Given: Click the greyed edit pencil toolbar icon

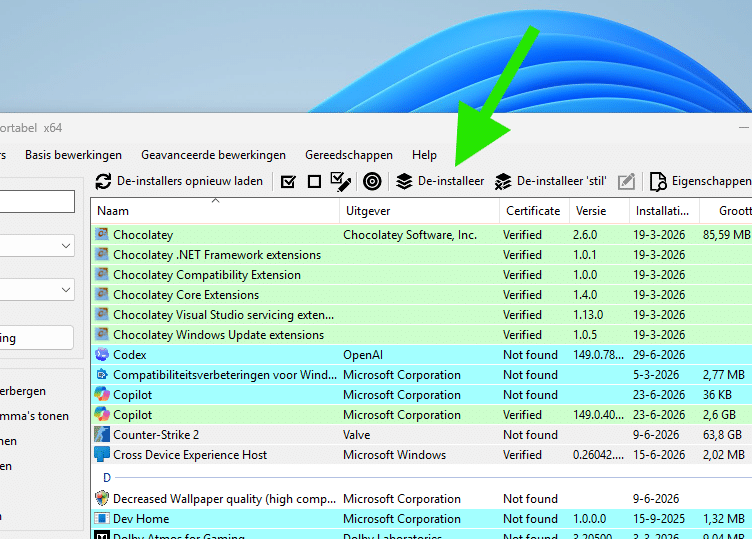Looking at the screenshot, I should [626, 181].
